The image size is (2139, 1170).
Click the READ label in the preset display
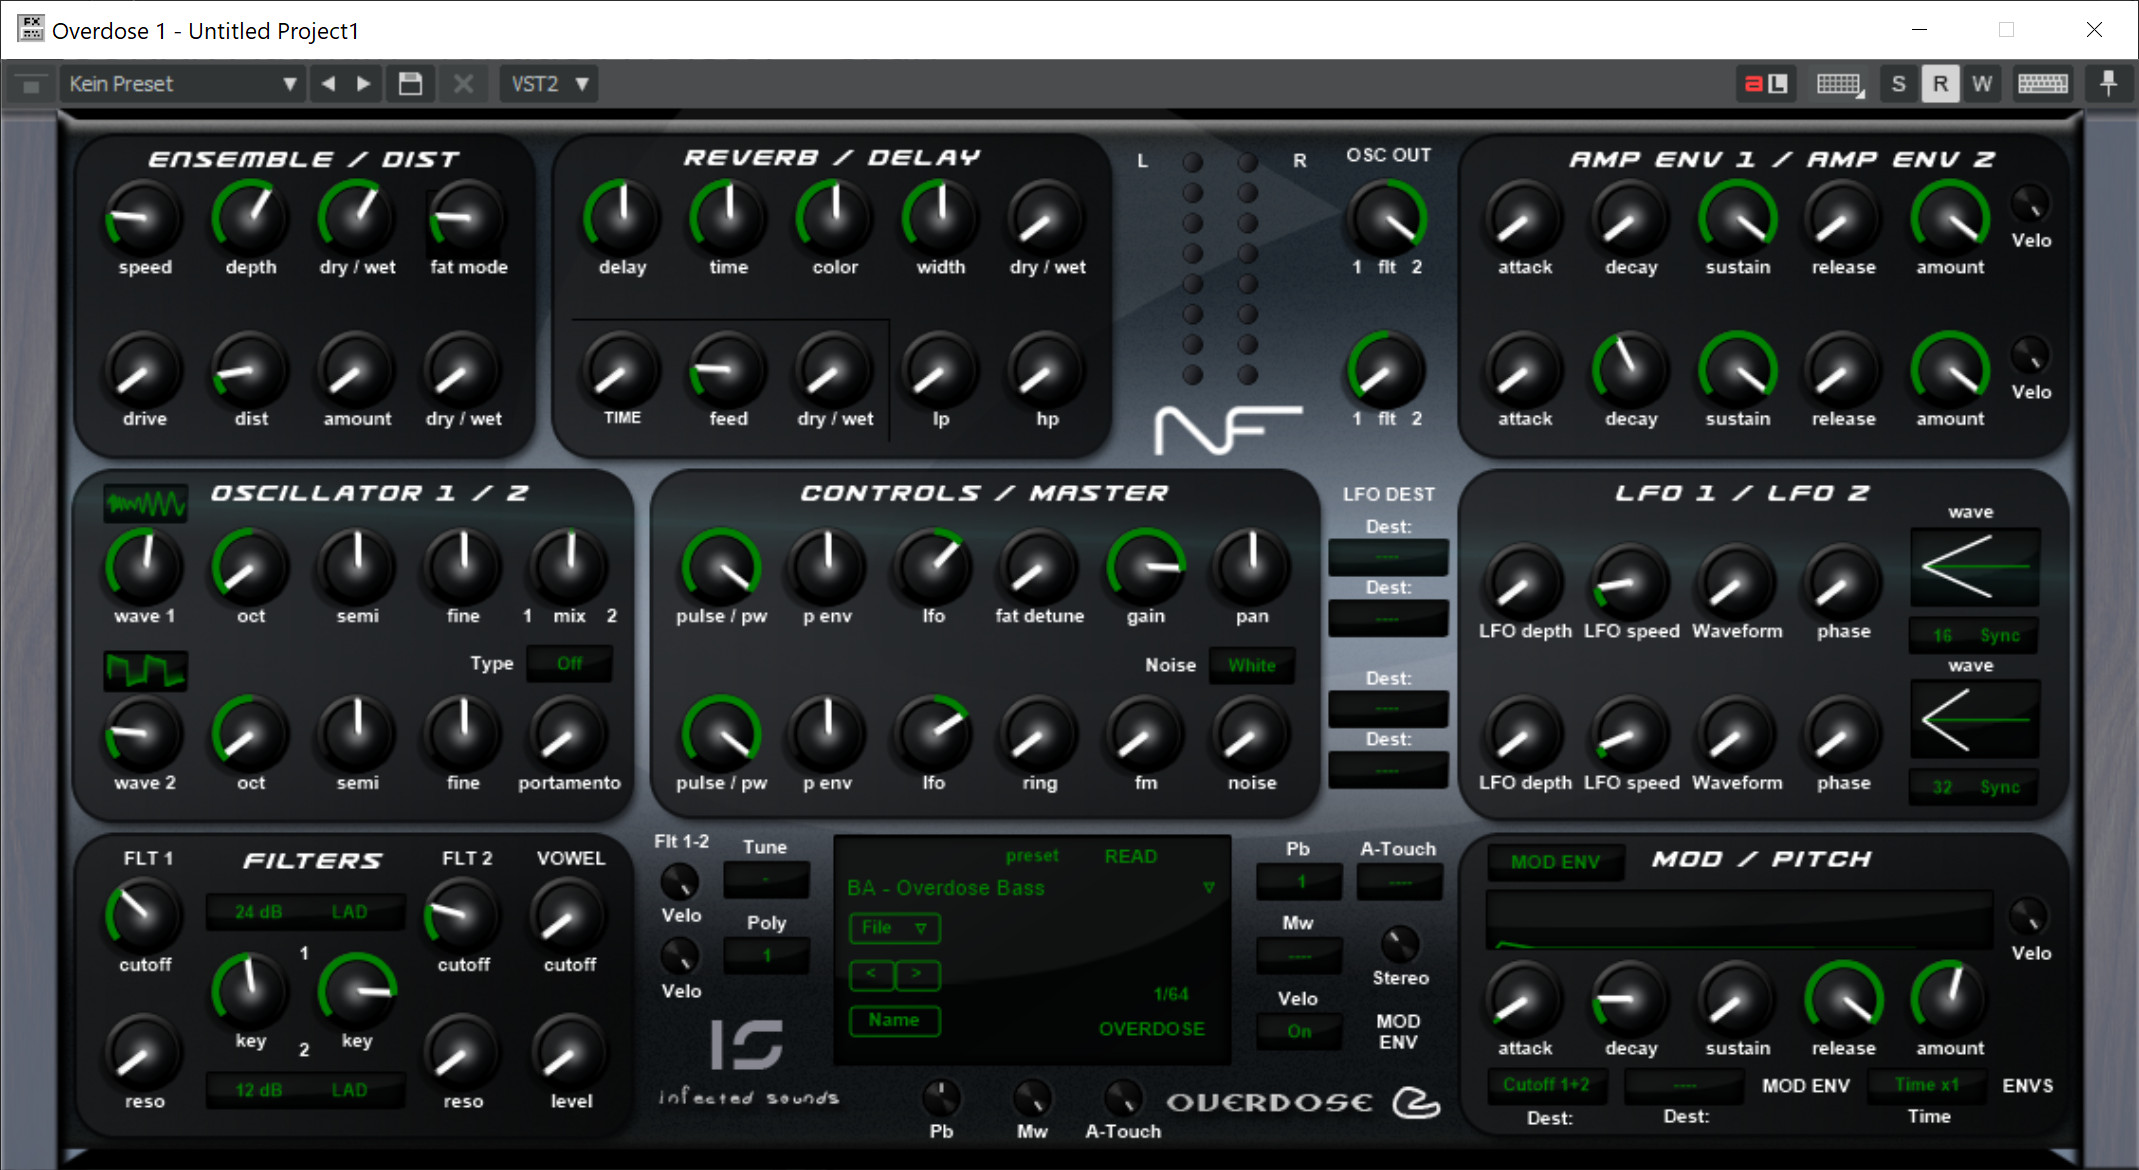(x=1130, y=856)
